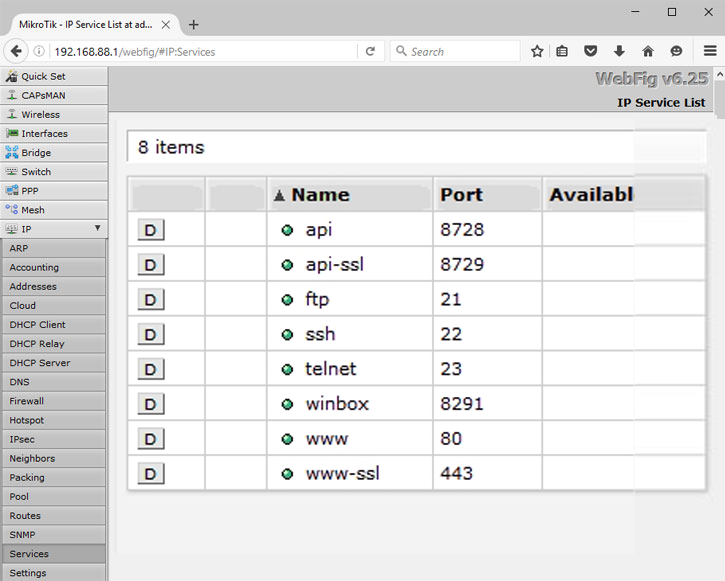Disable the ftp service with D button
Image resolution: width=725 pixels, height=581 pixels.
[151, 300]
